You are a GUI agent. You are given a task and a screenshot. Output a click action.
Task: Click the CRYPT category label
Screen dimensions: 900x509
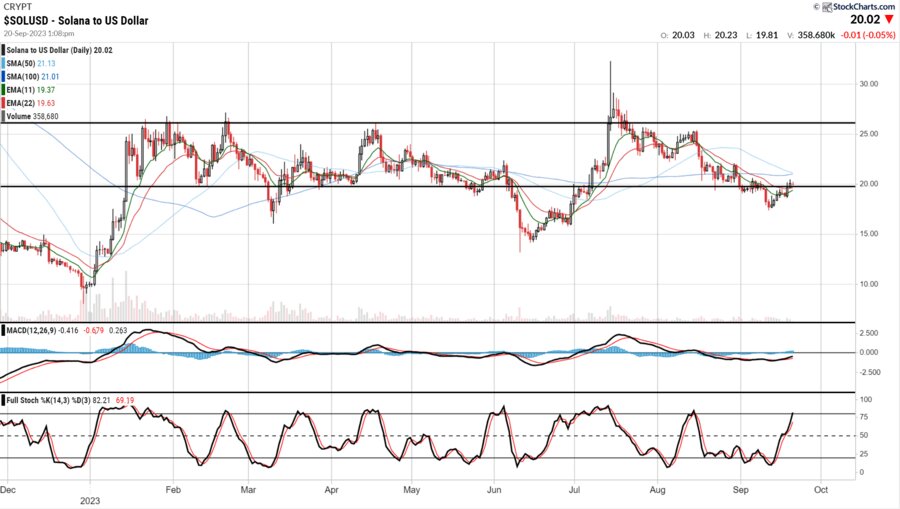[18, 7]
